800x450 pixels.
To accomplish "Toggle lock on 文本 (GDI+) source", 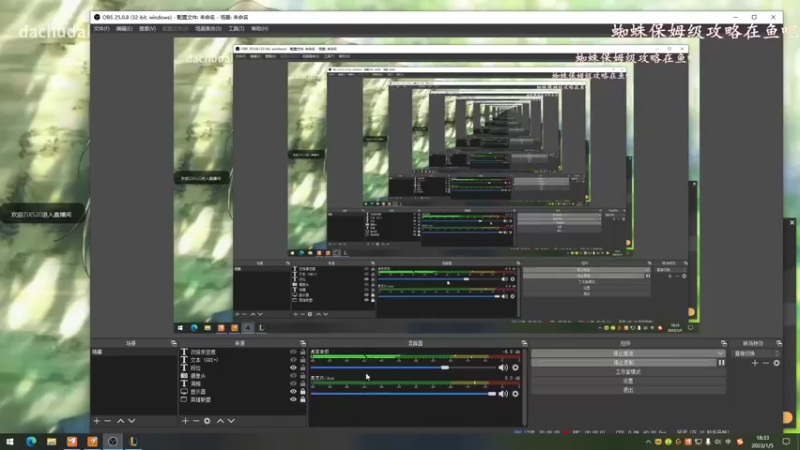I will [303, 360].
